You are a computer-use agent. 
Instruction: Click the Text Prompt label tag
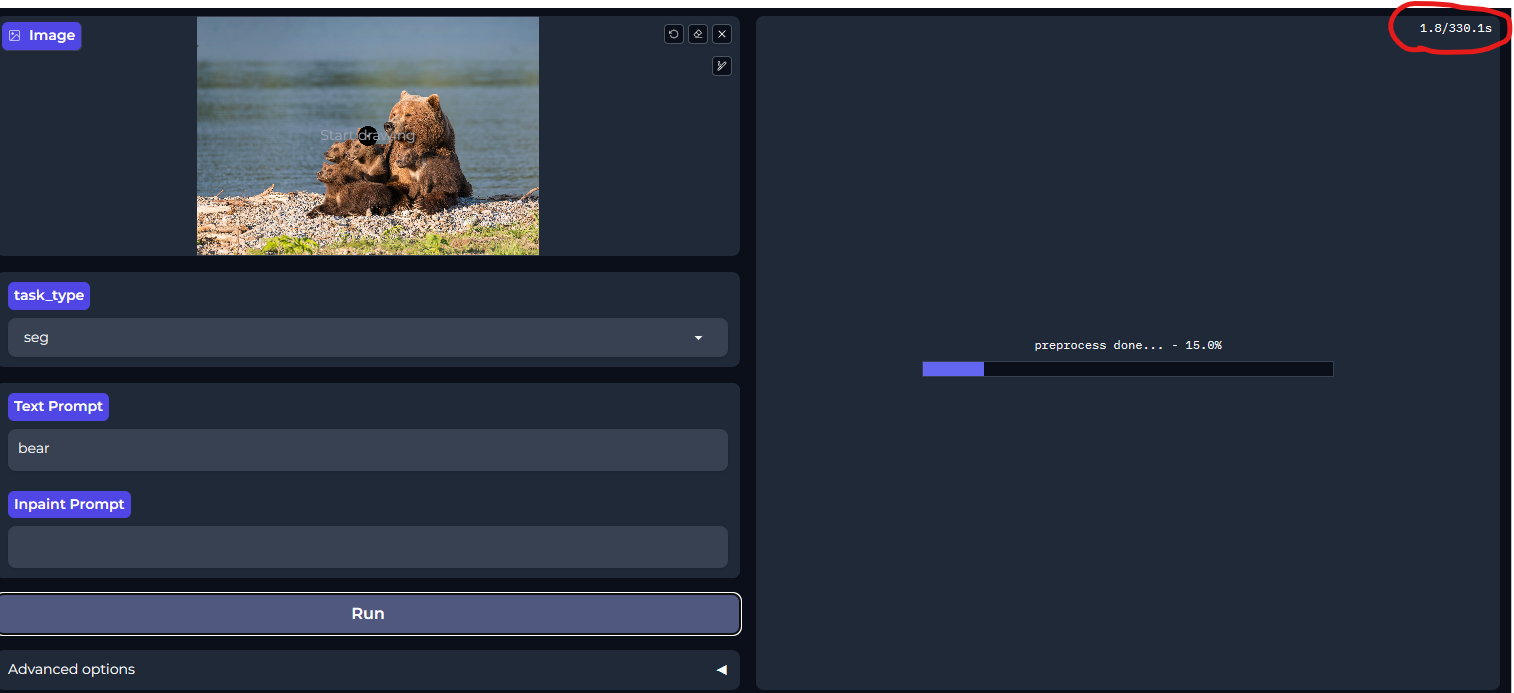click(58, 406)
